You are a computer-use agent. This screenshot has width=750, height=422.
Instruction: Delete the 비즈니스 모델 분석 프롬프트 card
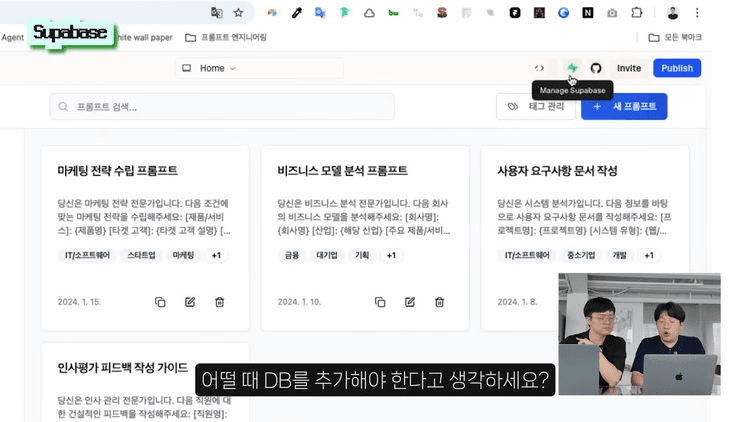click(440, 302)
